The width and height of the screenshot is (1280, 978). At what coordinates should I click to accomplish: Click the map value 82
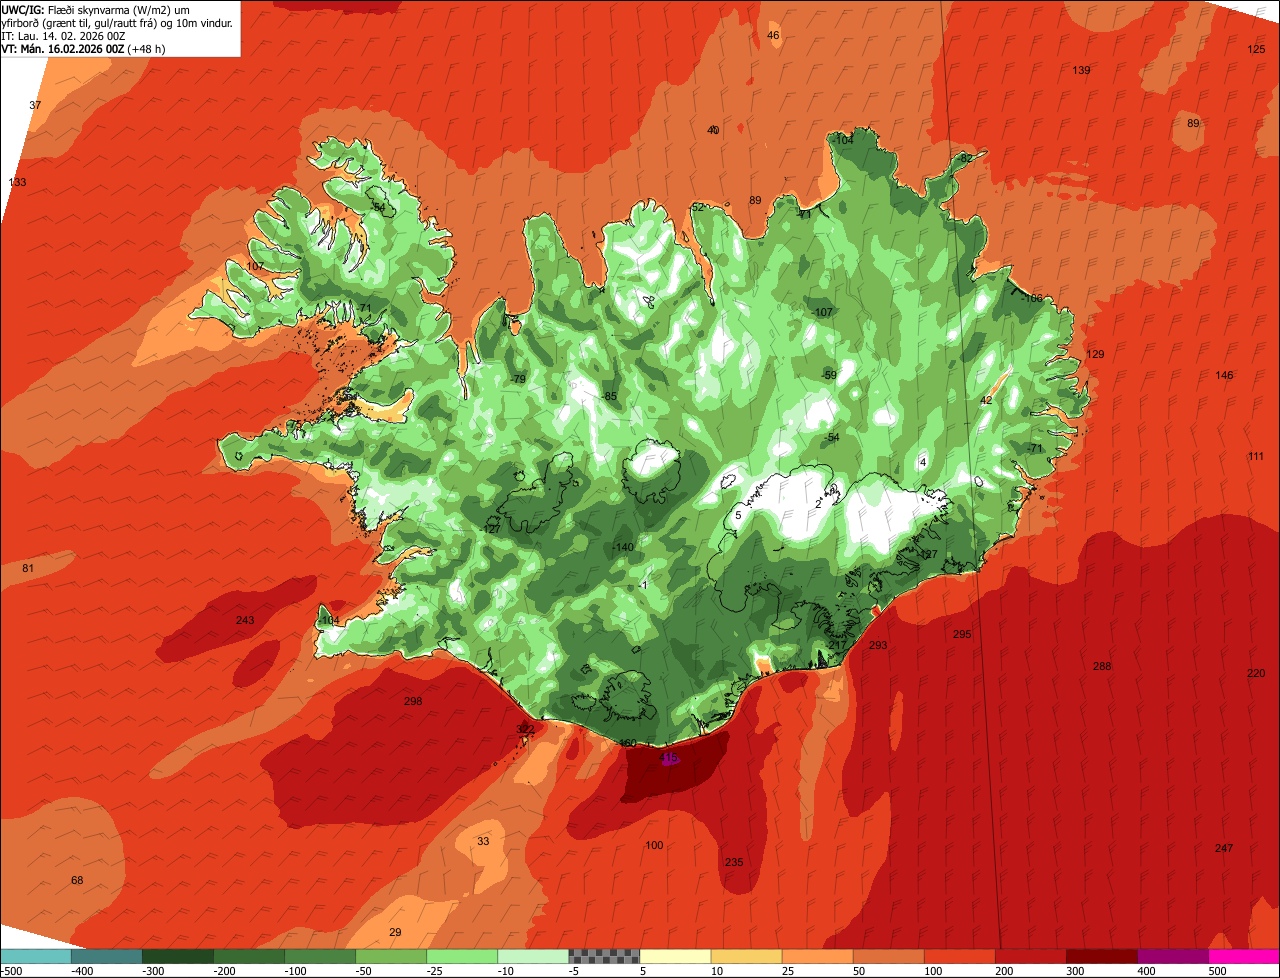[966, 158]
